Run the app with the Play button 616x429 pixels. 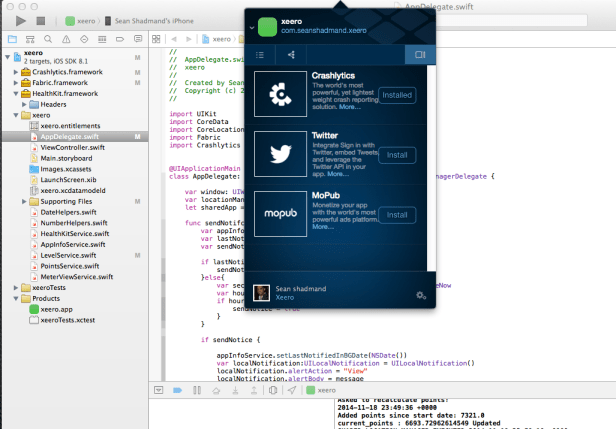pyautogui.click(x=21, y=21)
